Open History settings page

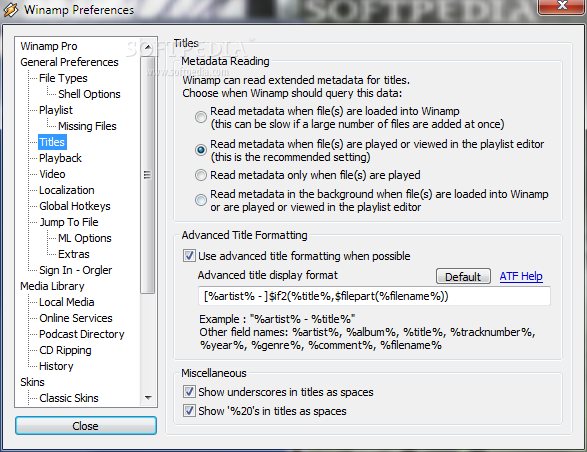pyautogui.click(x=56, y=366)
